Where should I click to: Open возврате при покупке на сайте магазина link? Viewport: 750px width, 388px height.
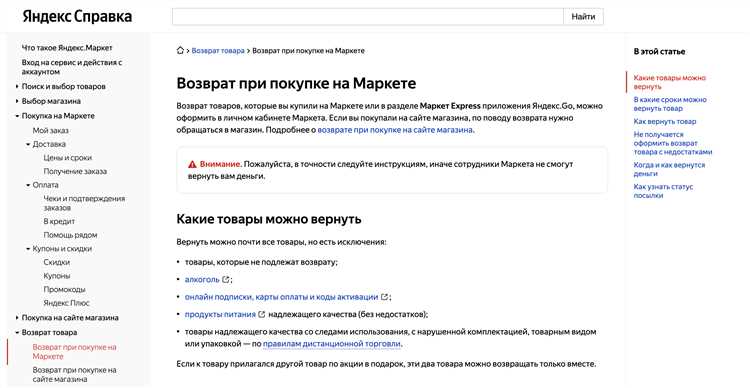click(x=395, y=130)
